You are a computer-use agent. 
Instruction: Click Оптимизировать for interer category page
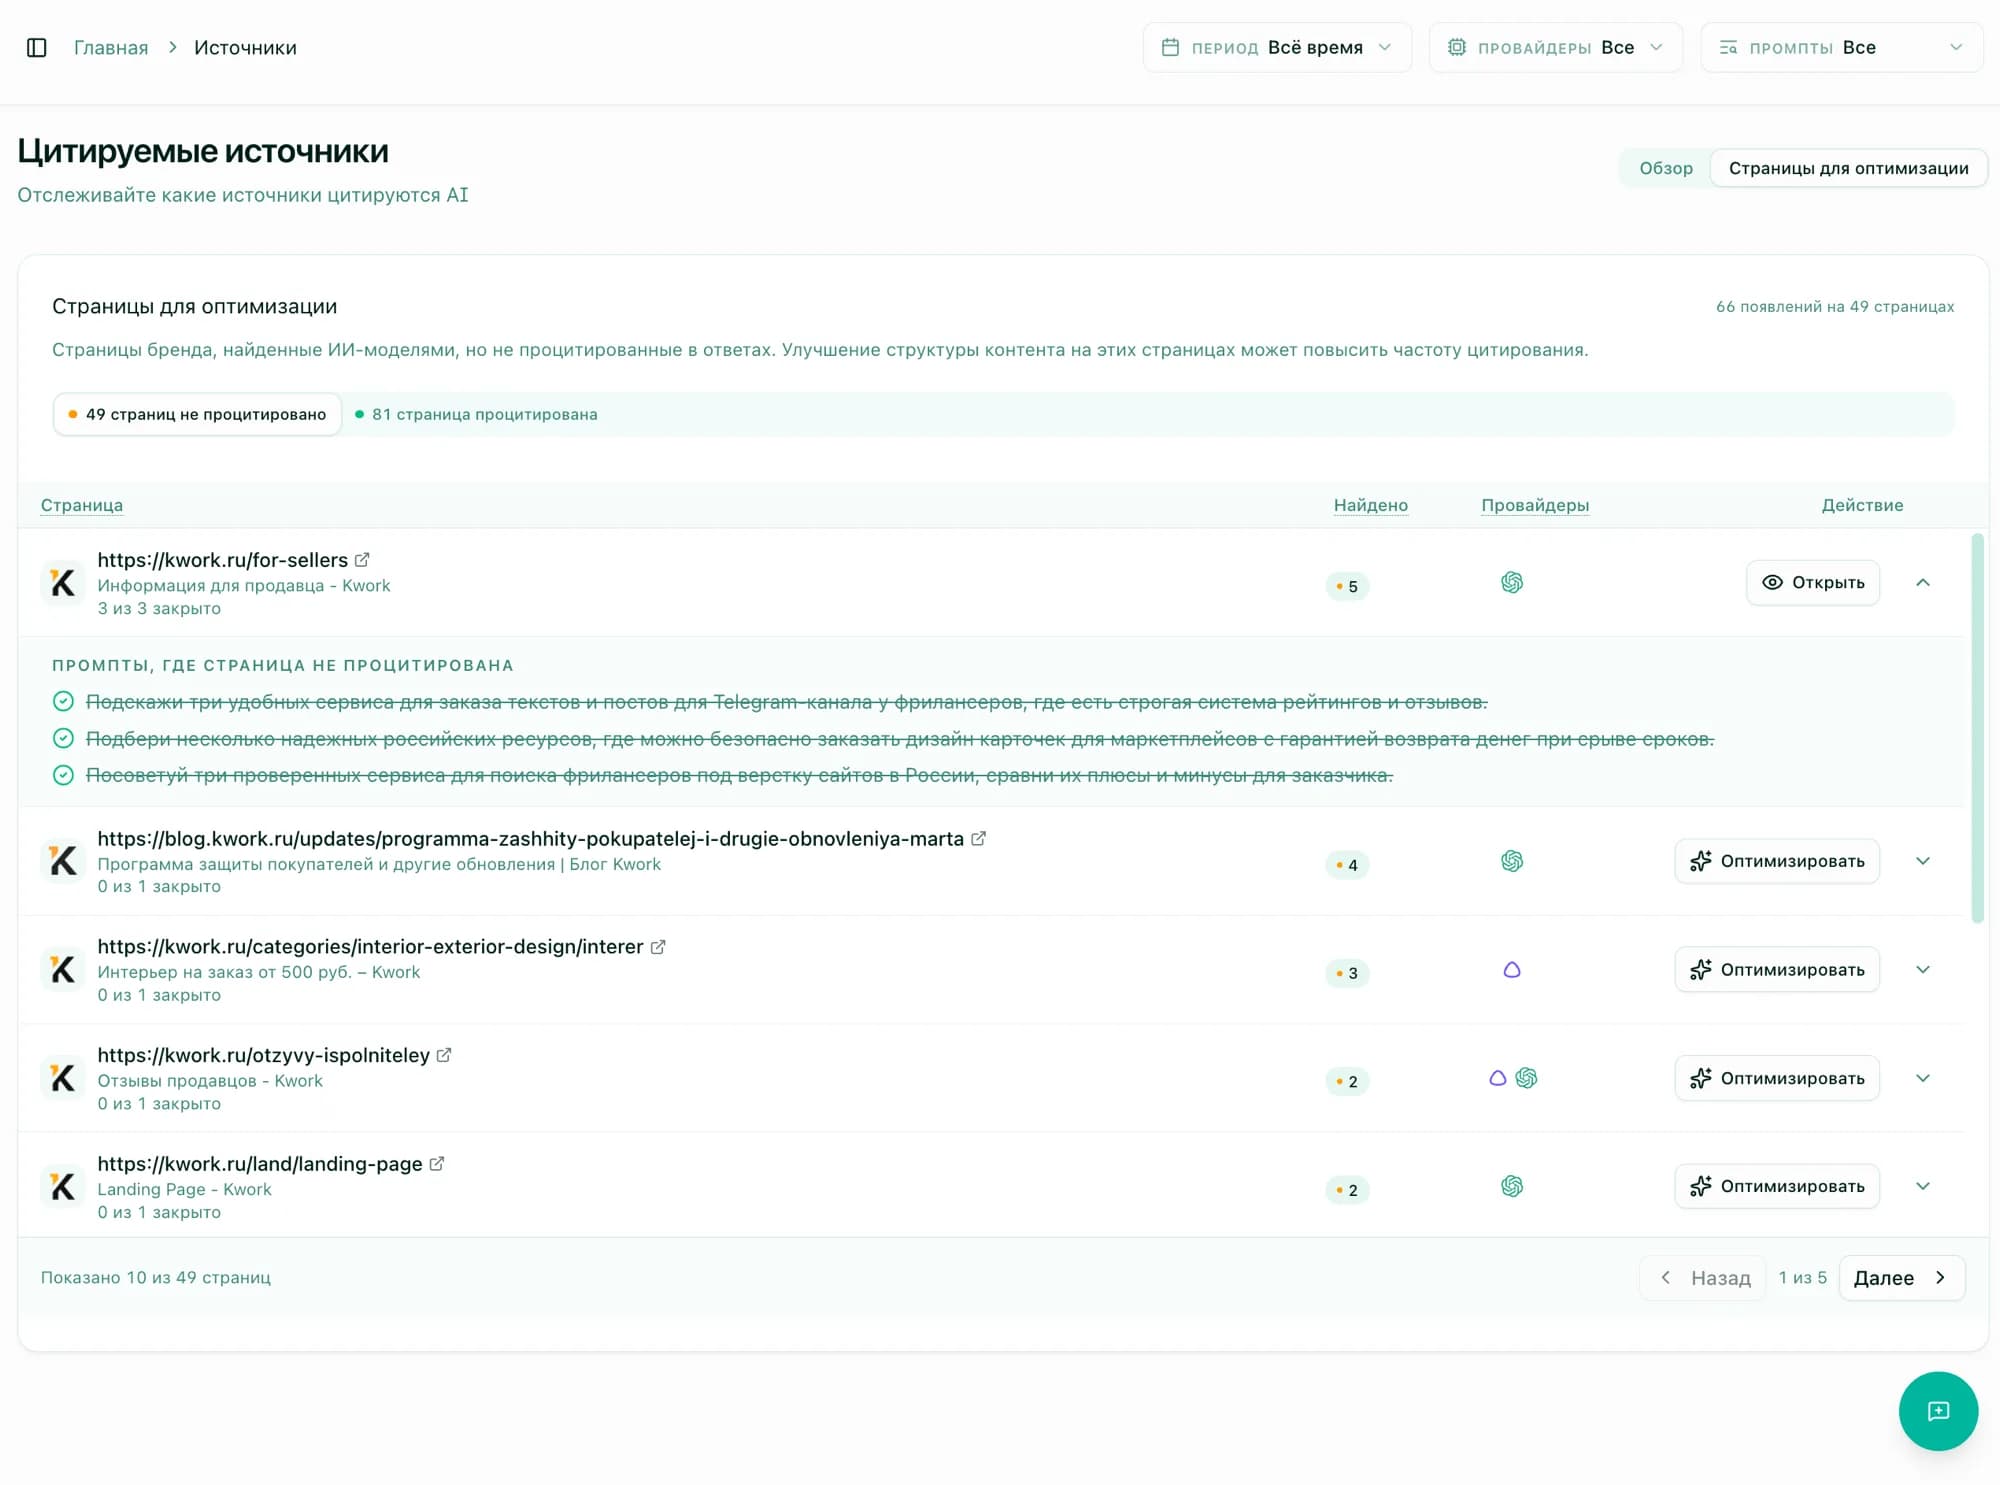click(x=1777, y=970)
